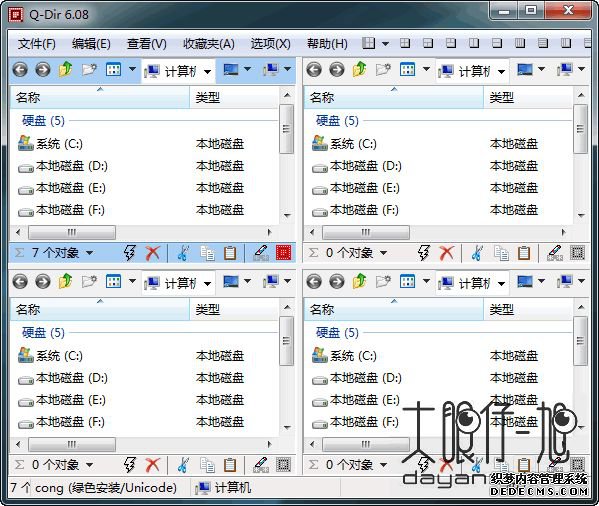Click the edit pen icon in top-left pane
The width and height of the screenshot is (599, 506).
pyautogui.click(x=261, y=253)
